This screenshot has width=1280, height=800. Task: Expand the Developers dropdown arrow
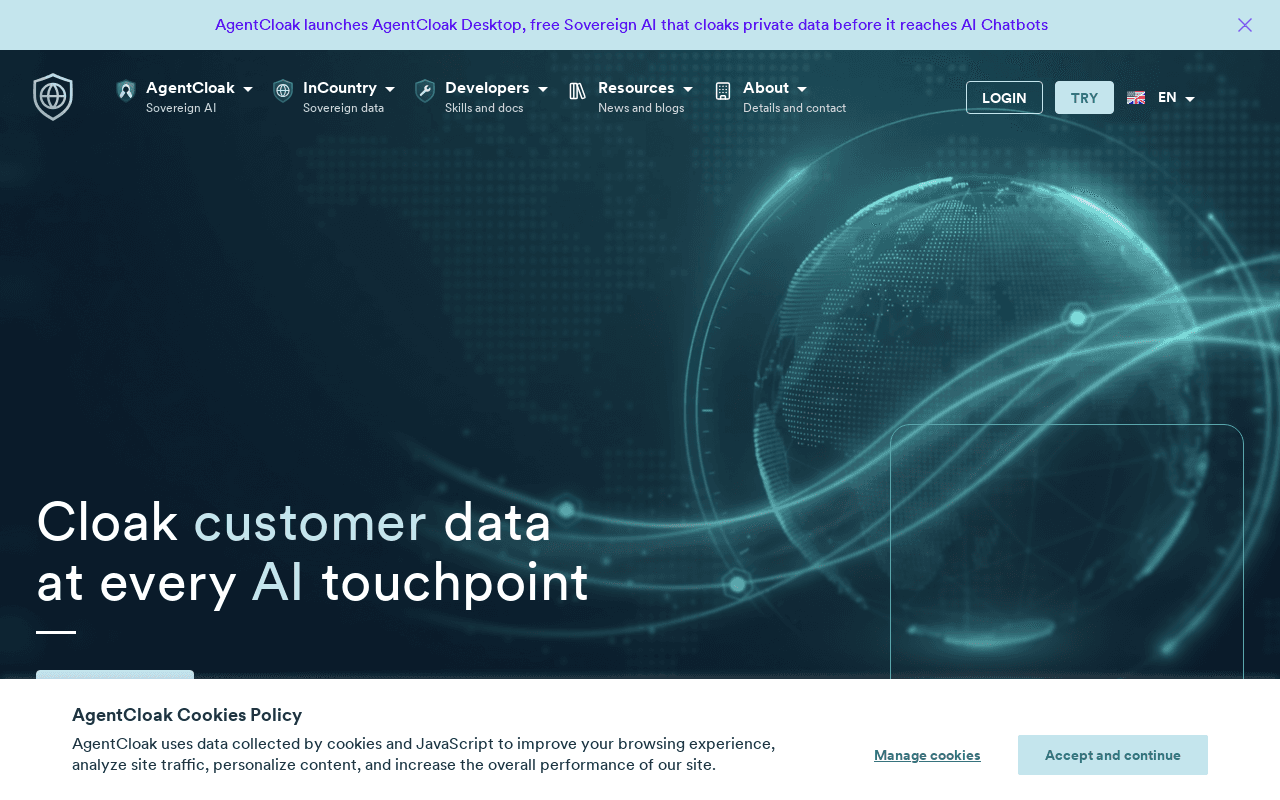click(543, 89)
